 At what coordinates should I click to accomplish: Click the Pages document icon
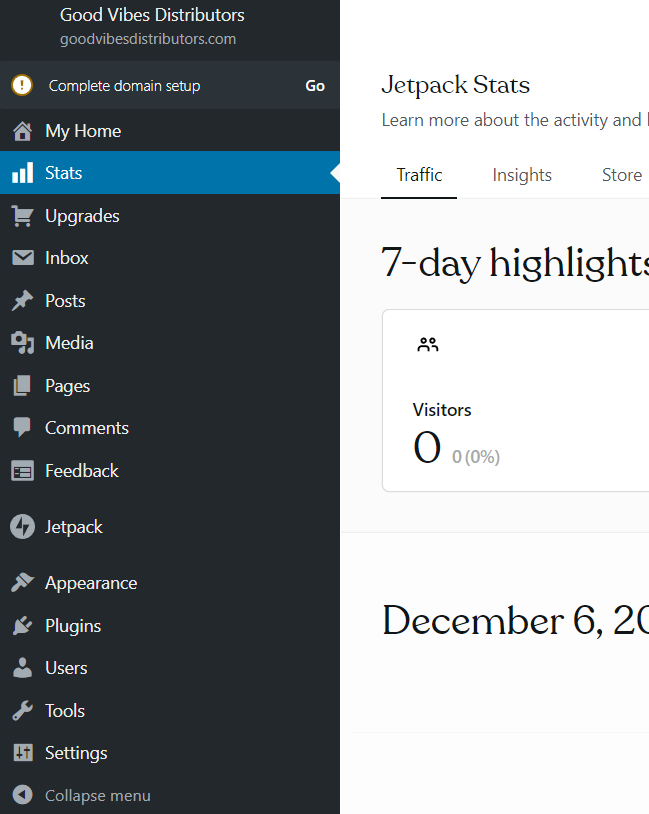22,386
